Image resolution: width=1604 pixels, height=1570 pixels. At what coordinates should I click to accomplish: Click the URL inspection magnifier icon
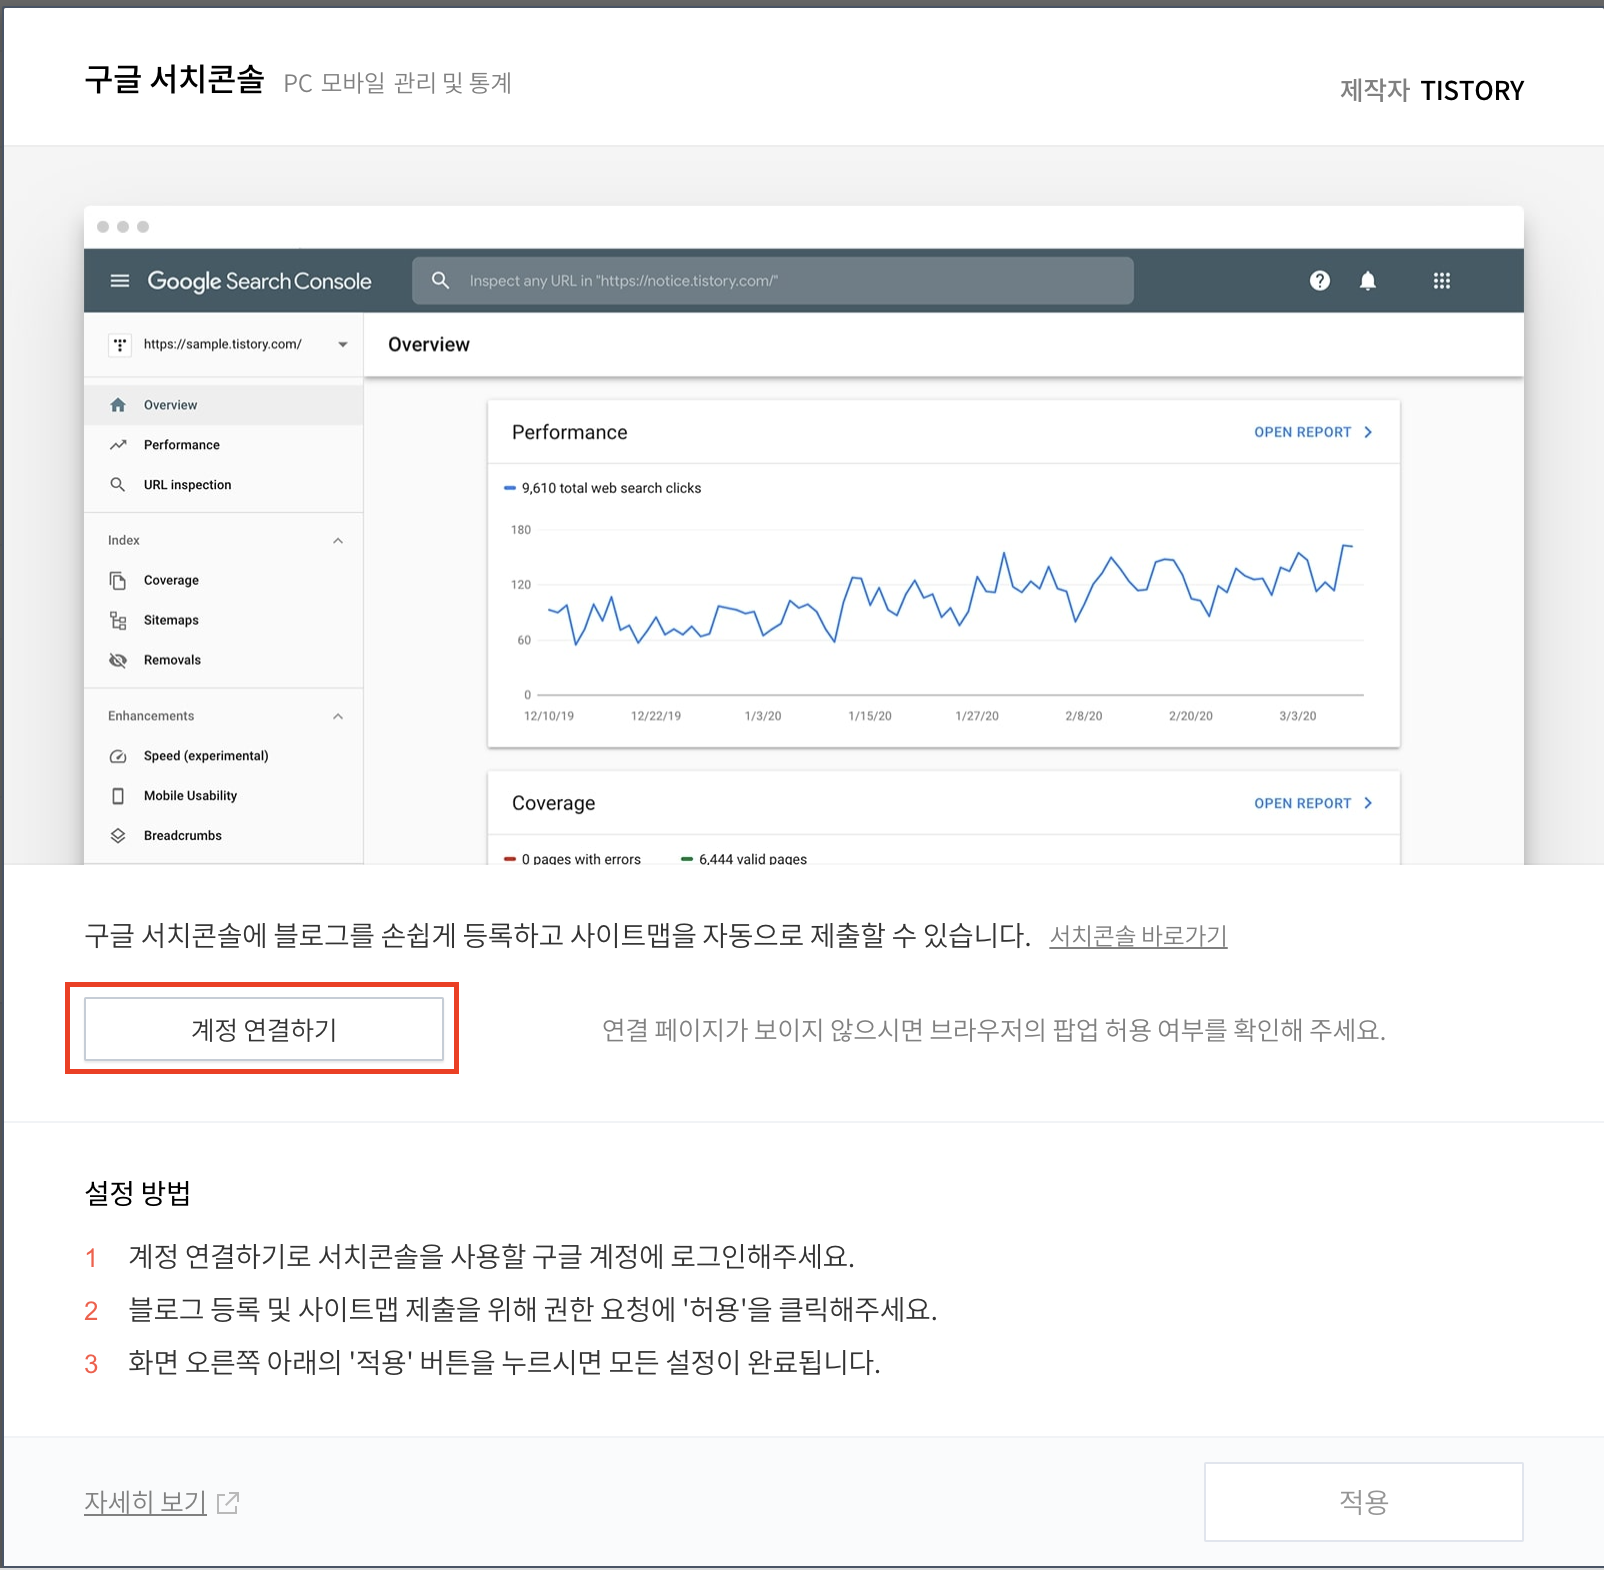118,485
